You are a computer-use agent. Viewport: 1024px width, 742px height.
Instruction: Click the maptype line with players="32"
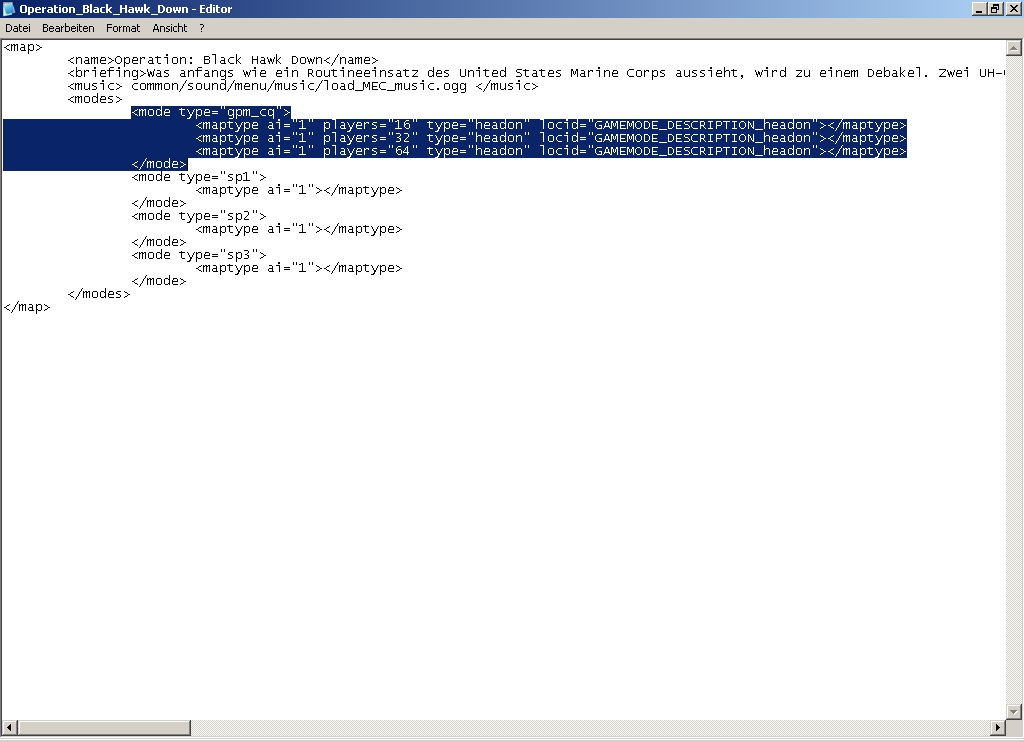click(551, 138)
